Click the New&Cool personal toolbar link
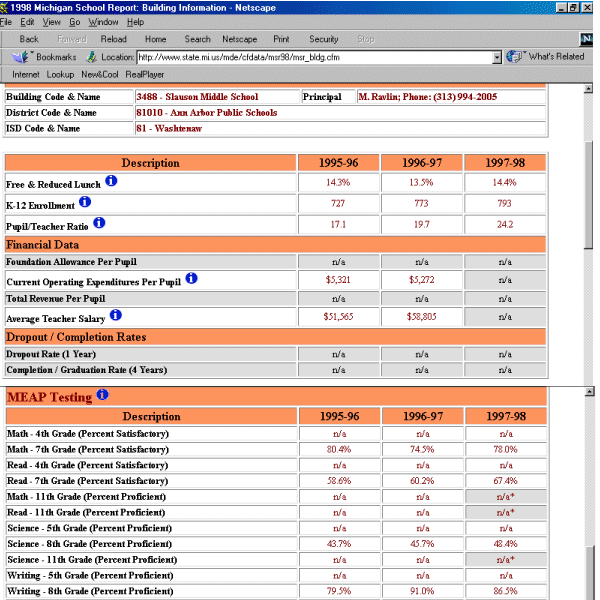This screenshot has height=600, width=600. click(x=99, y=74)
